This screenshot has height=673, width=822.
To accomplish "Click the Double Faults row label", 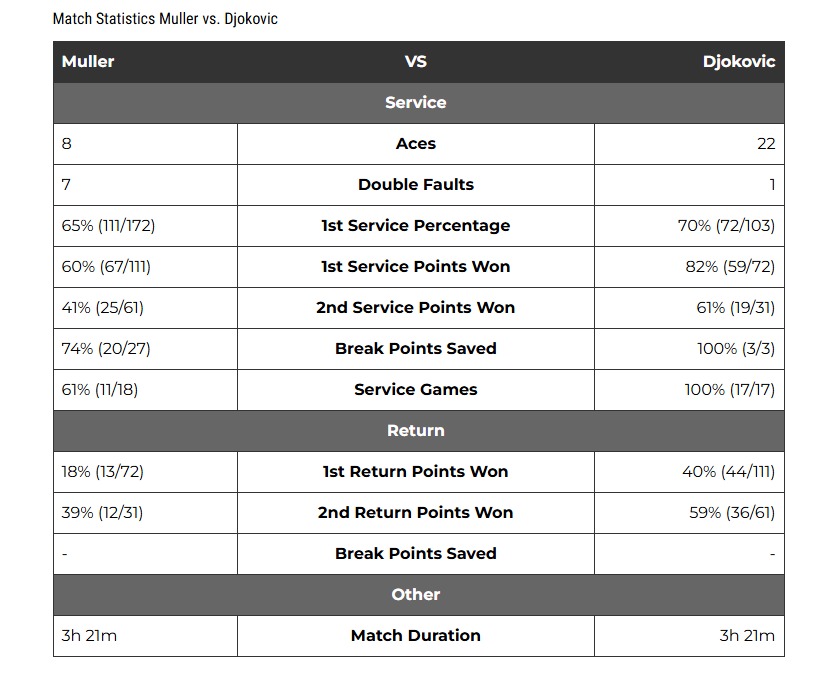I will pyautogui.click(x=416, y=184).
